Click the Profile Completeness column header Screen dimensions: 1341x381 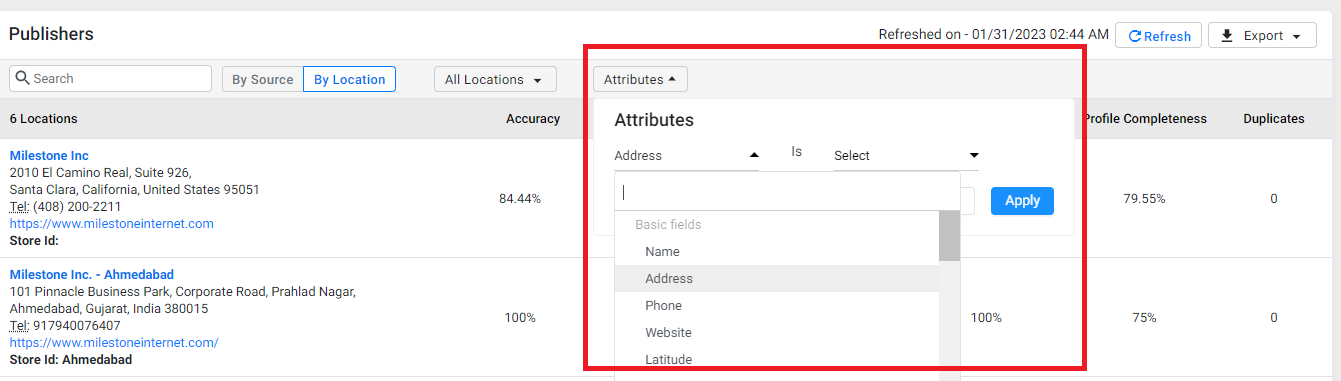[1145, 119]
